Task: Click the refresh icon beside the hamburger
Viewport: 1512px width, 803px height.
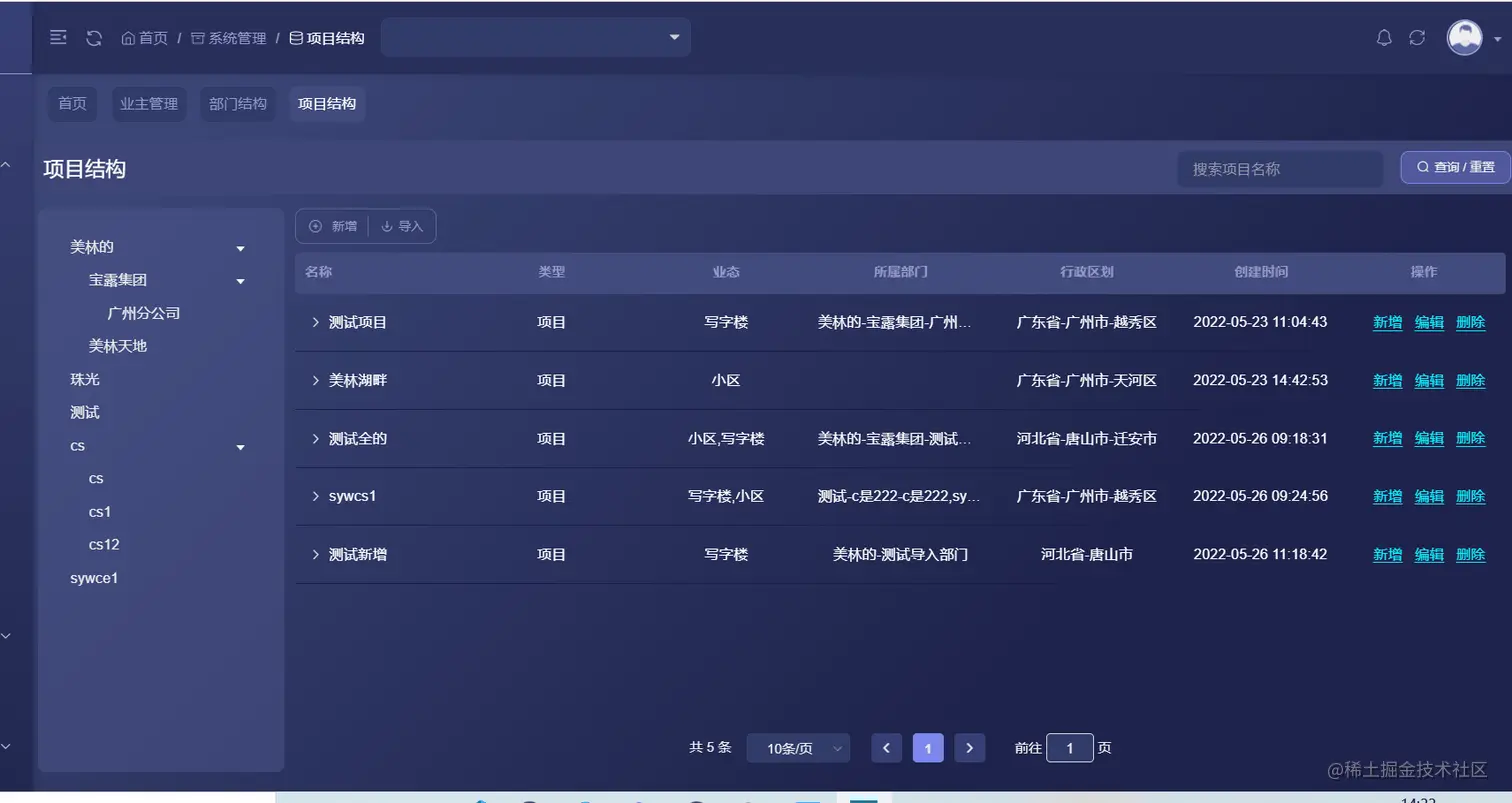Action: tap(93, 37)
